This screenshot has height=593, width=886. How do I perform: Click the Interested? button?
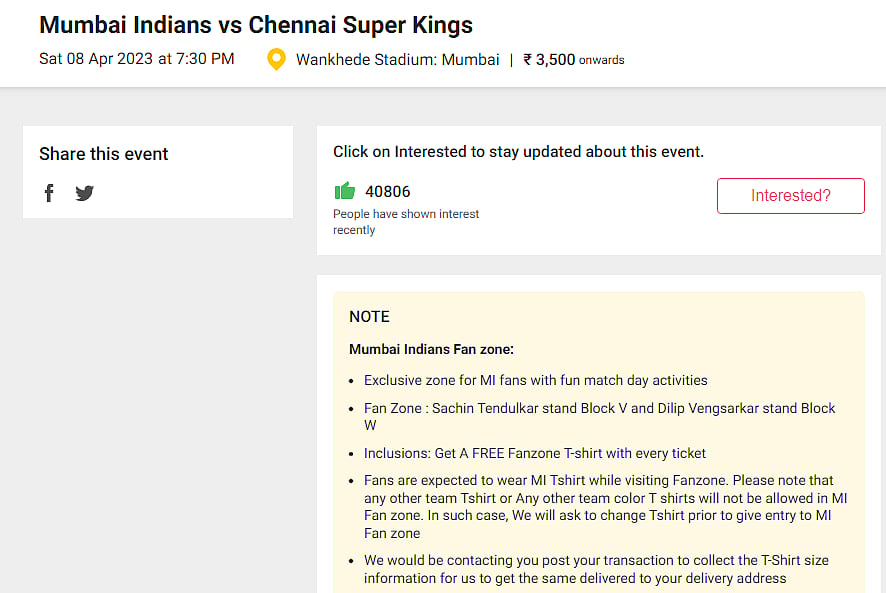[790, 195]
